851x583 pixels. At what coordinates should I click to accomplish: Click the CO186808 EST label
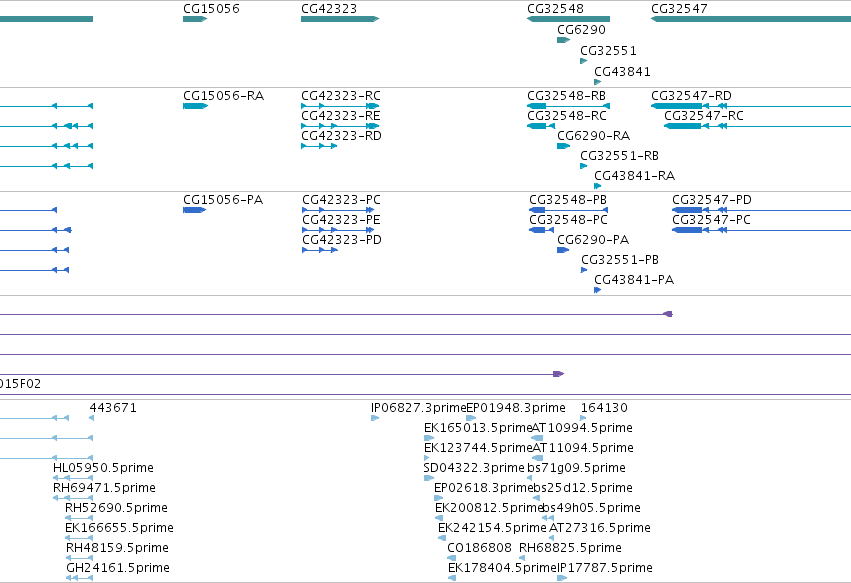click(479, 548)
